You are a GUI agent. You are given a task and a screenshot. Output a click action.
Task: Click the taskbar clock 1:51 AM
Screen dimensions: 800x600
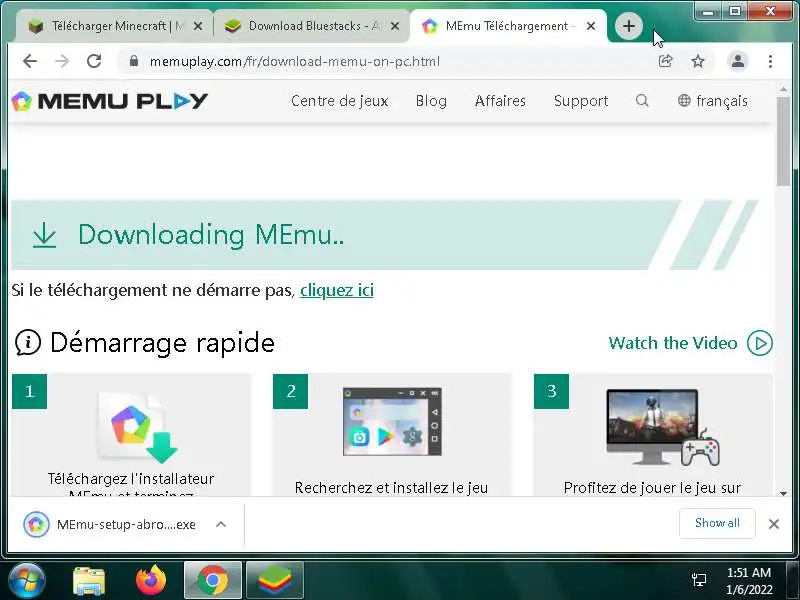[x=748, y=572]
